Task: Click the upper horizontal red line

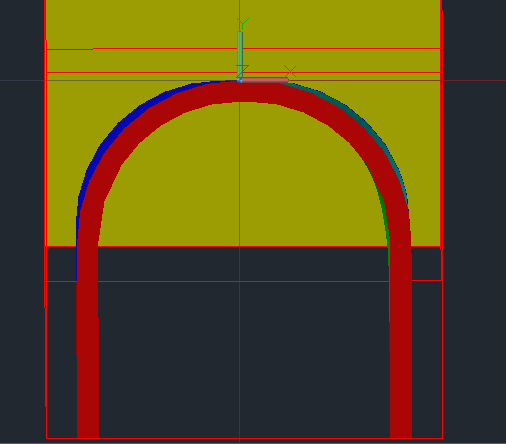Action: coord(243,49)
